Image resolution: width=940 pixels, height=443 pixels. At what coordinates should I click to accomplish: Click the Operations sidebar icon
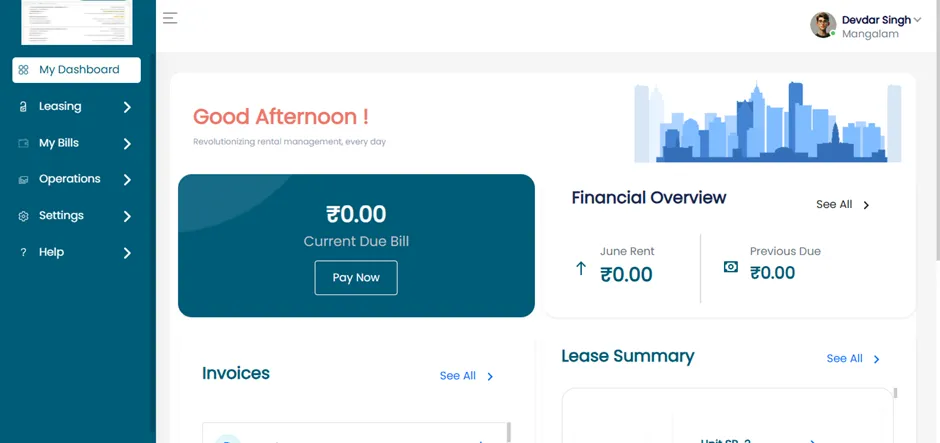(x=23, y=180)
